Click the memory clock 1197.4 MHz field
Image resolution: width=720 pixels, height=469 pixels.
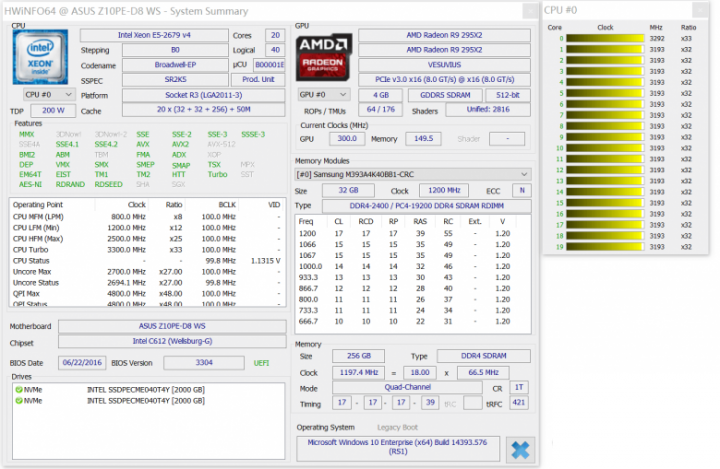pos(358,373)
